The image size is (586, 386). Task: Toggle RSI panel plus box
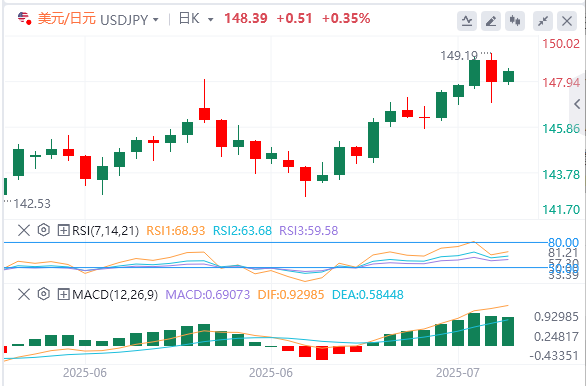(x=63, y=231)
